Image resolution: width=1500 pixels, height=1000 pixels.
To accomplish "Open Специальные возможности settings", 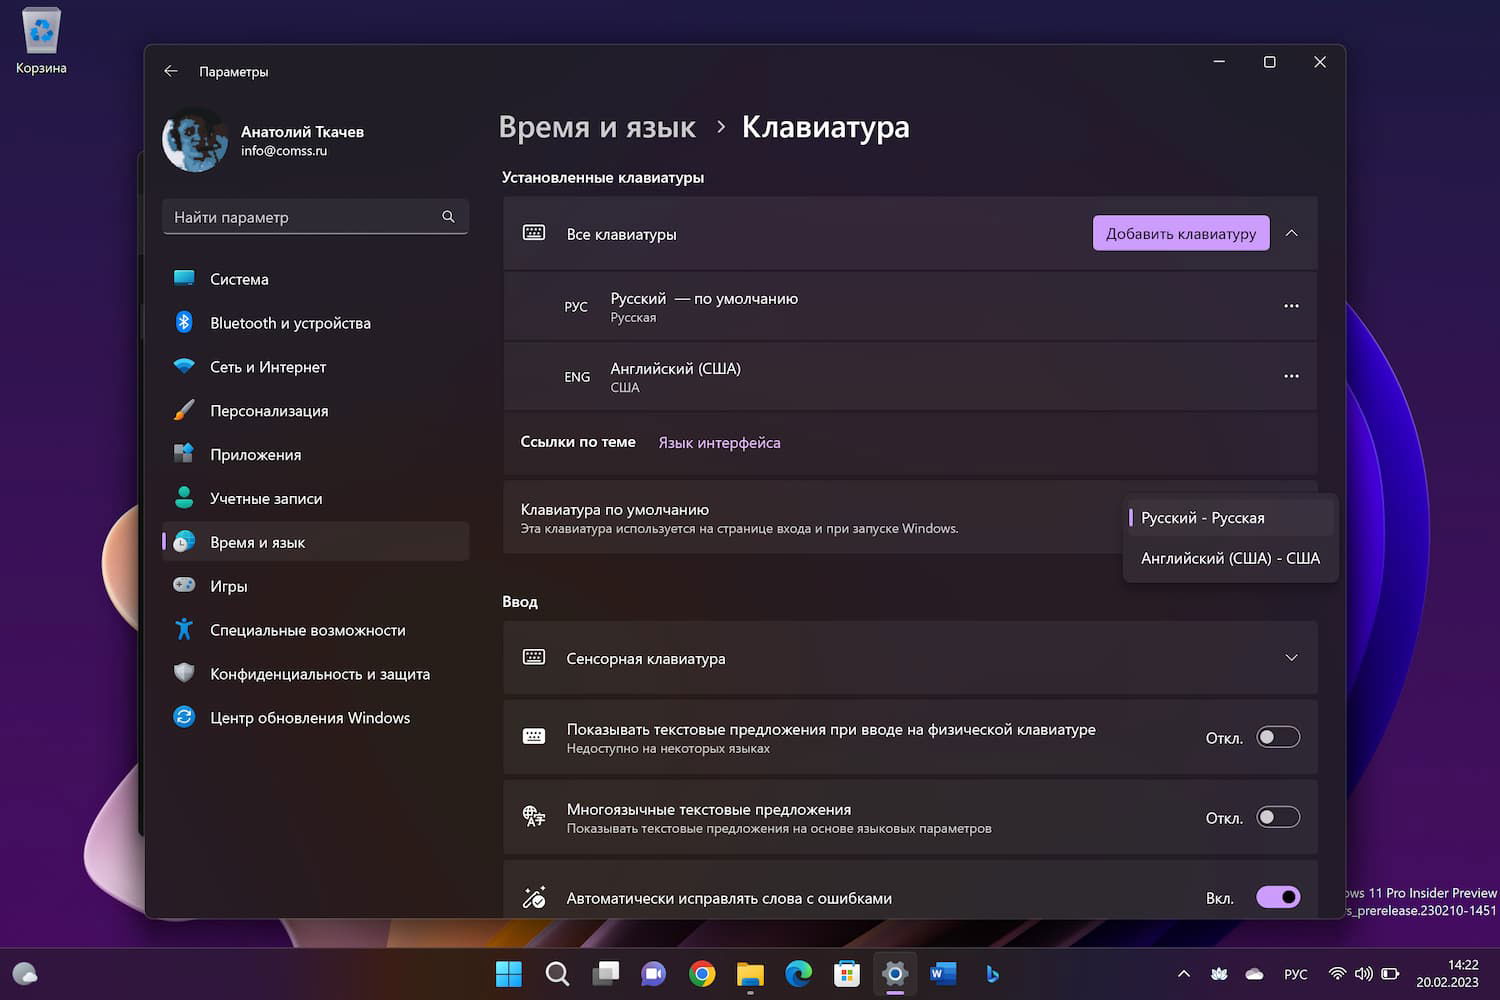I will pyautogui.click(x=315, y=630).
